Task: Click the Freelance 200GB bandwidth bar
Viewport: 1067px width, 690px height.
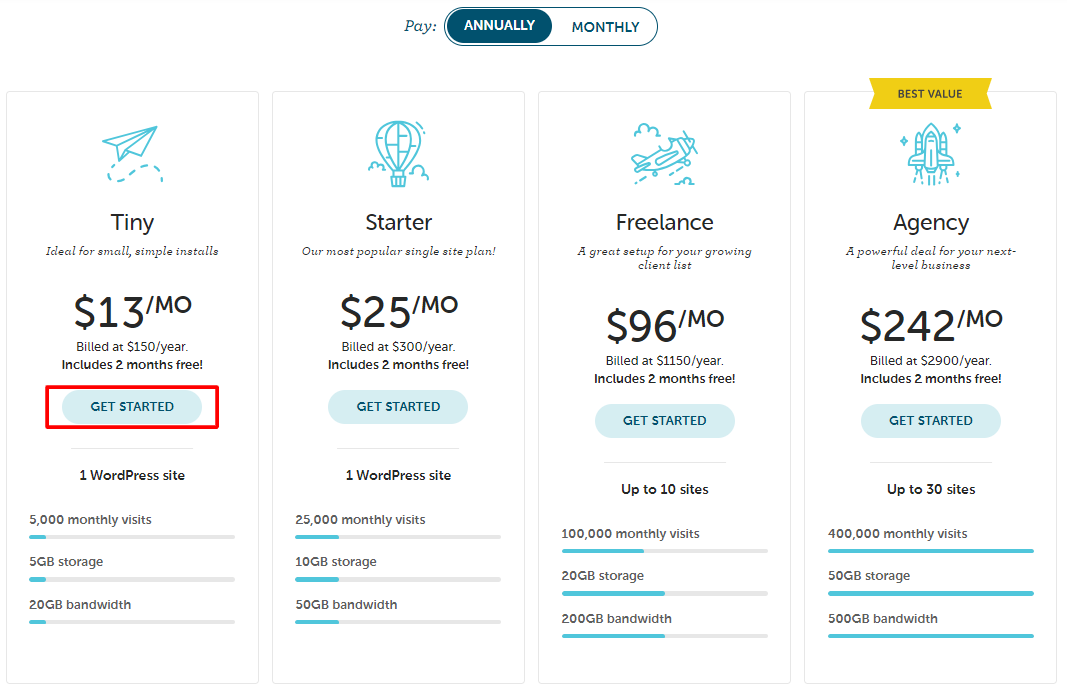Action: [x=664, y=636]
